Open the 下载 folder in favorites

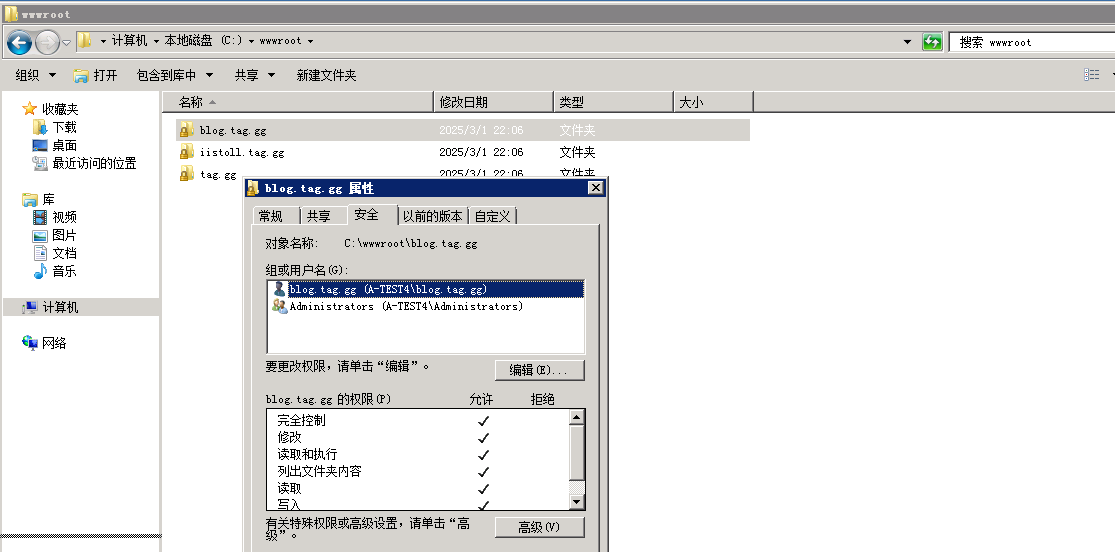coord(64,127)
